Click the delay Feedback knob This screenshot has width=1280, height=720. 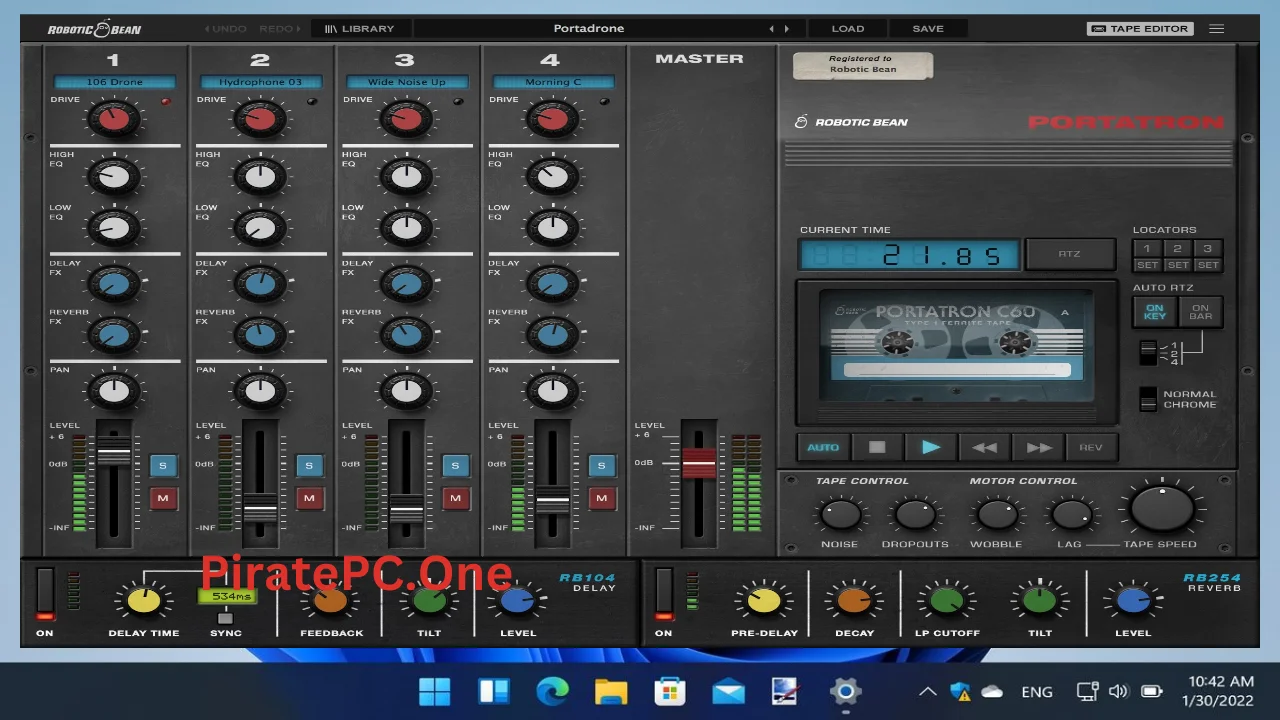tap(330, 600)
